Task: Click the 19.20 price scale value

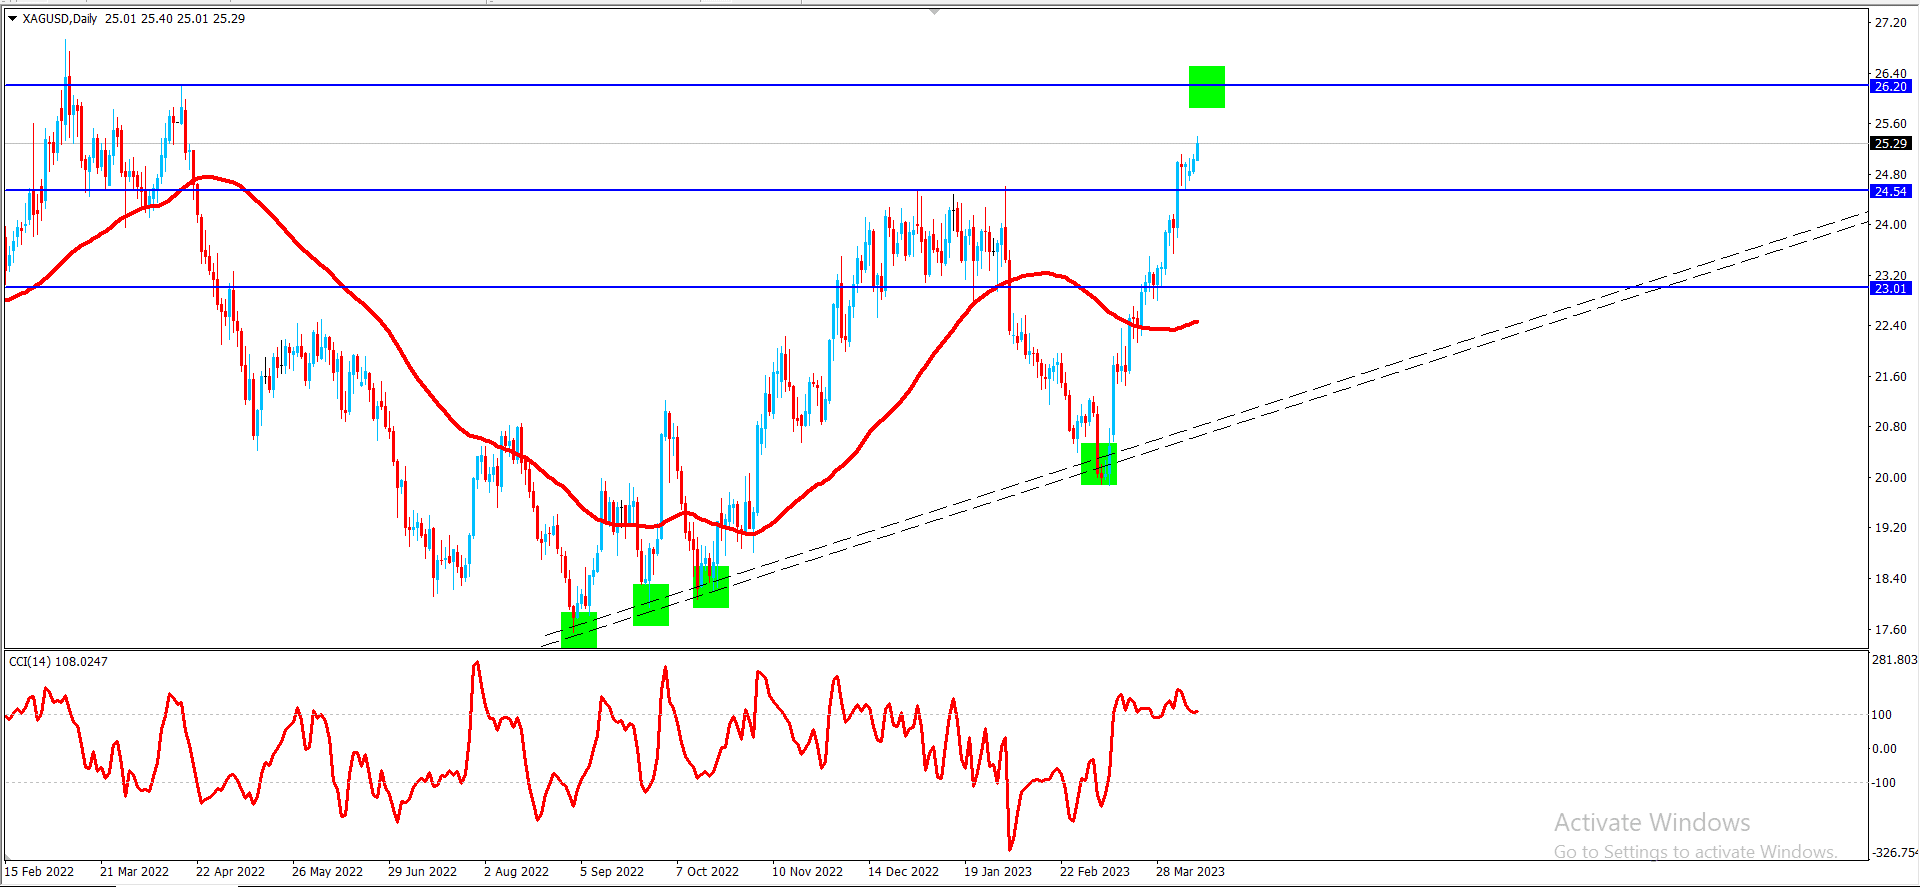Action: pos(1890,528)
